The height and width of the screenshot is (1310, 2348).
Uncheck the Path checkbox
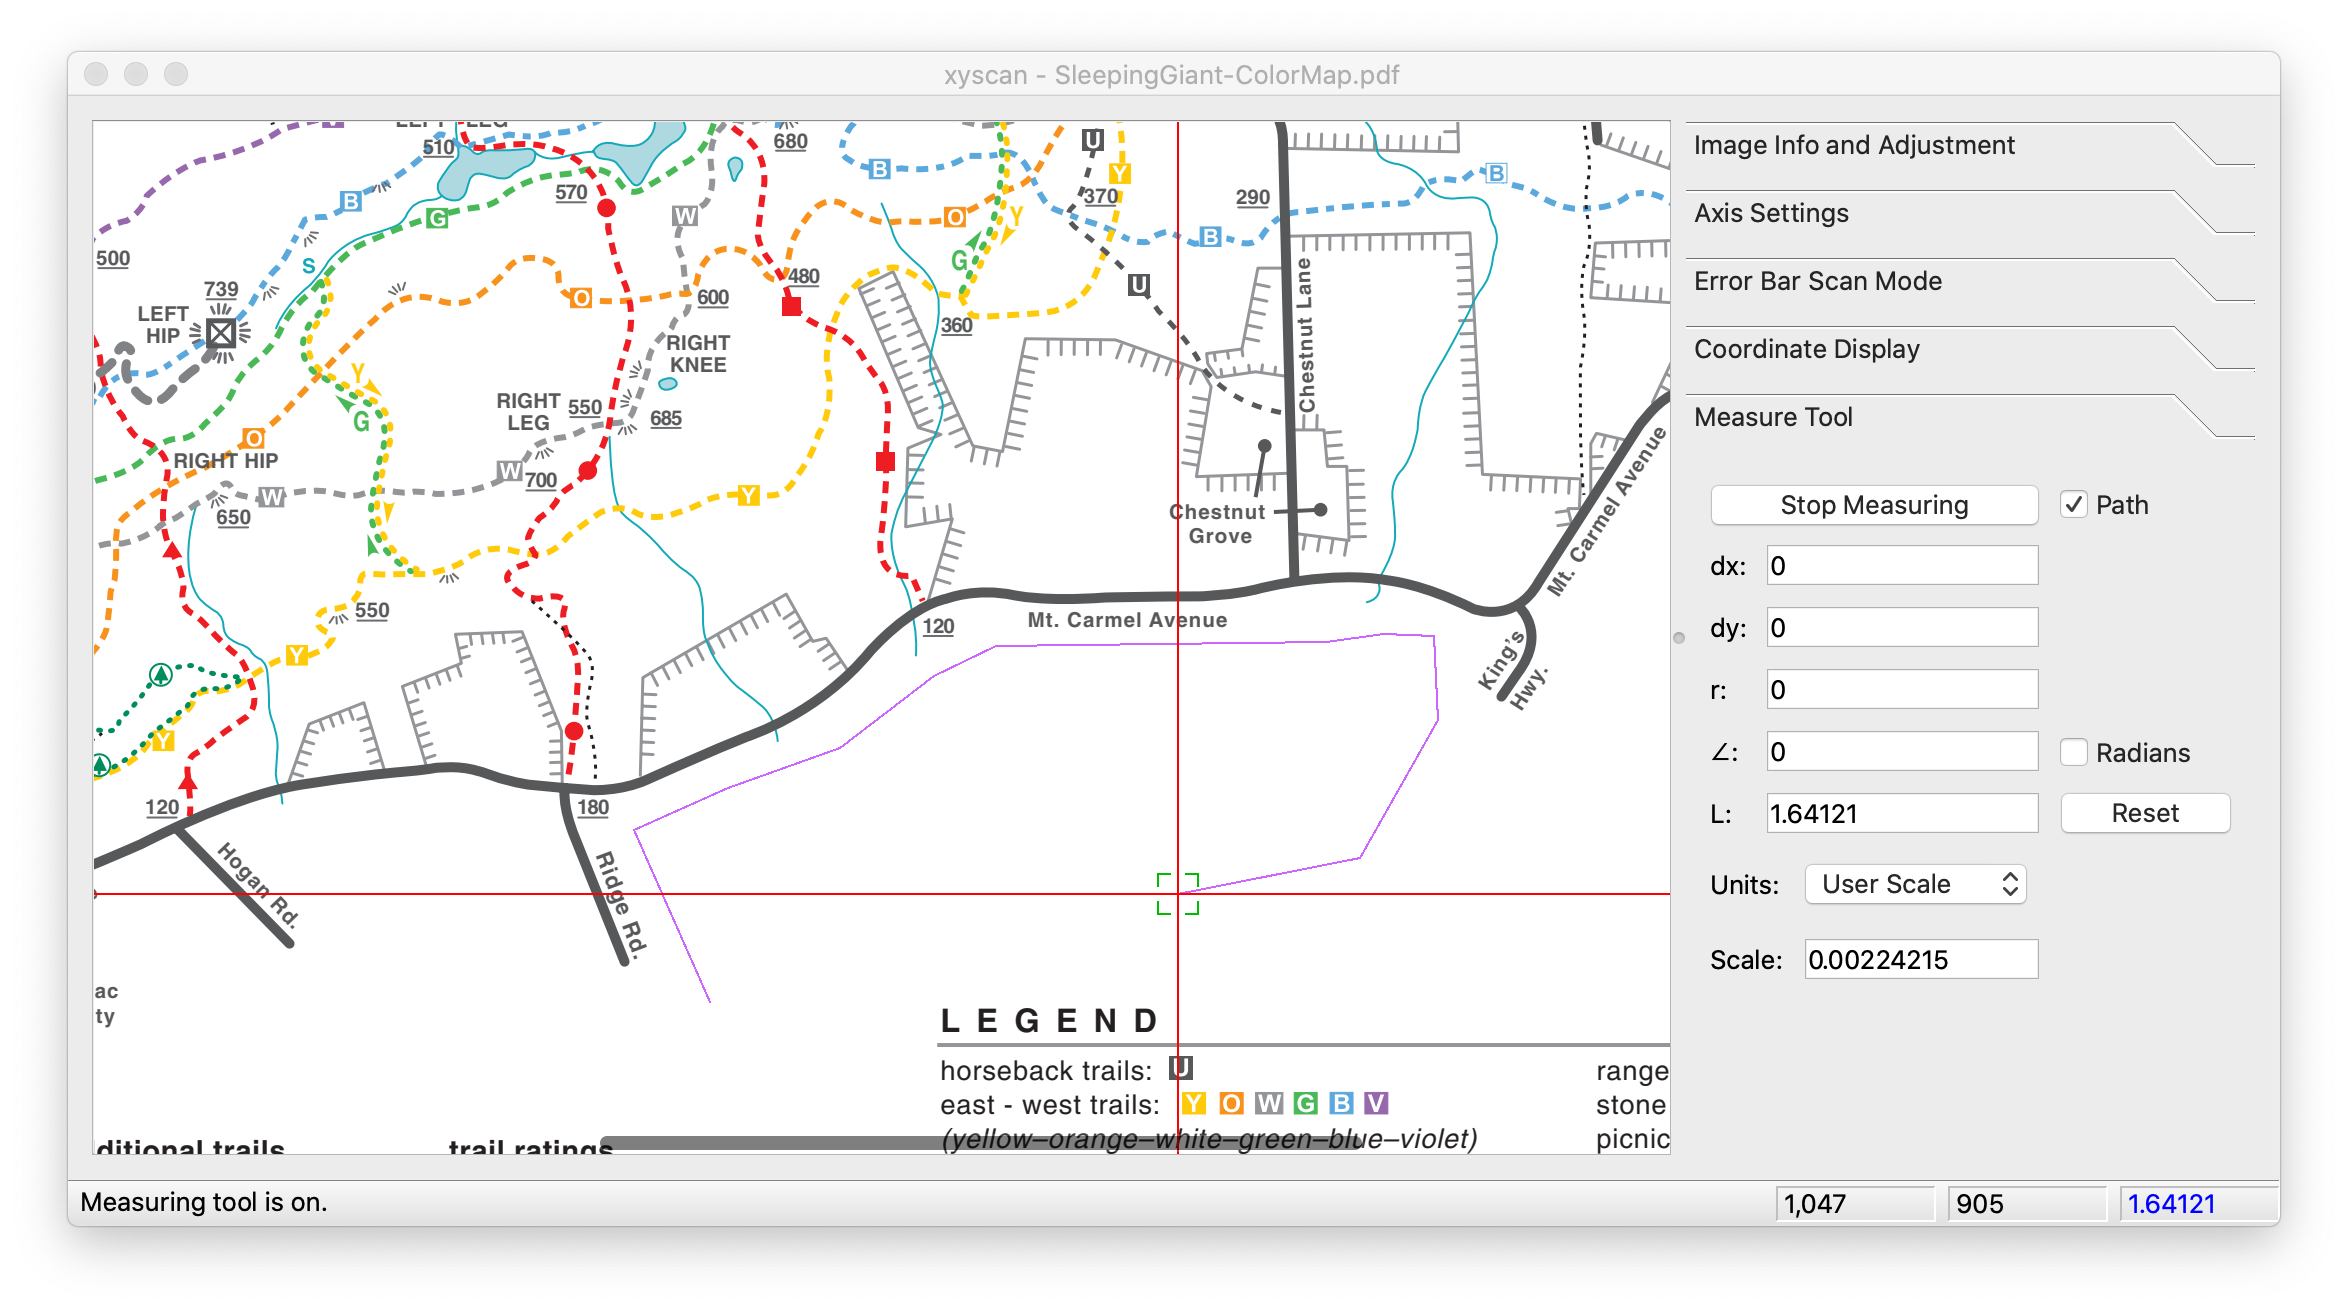tap(2074, 505)
